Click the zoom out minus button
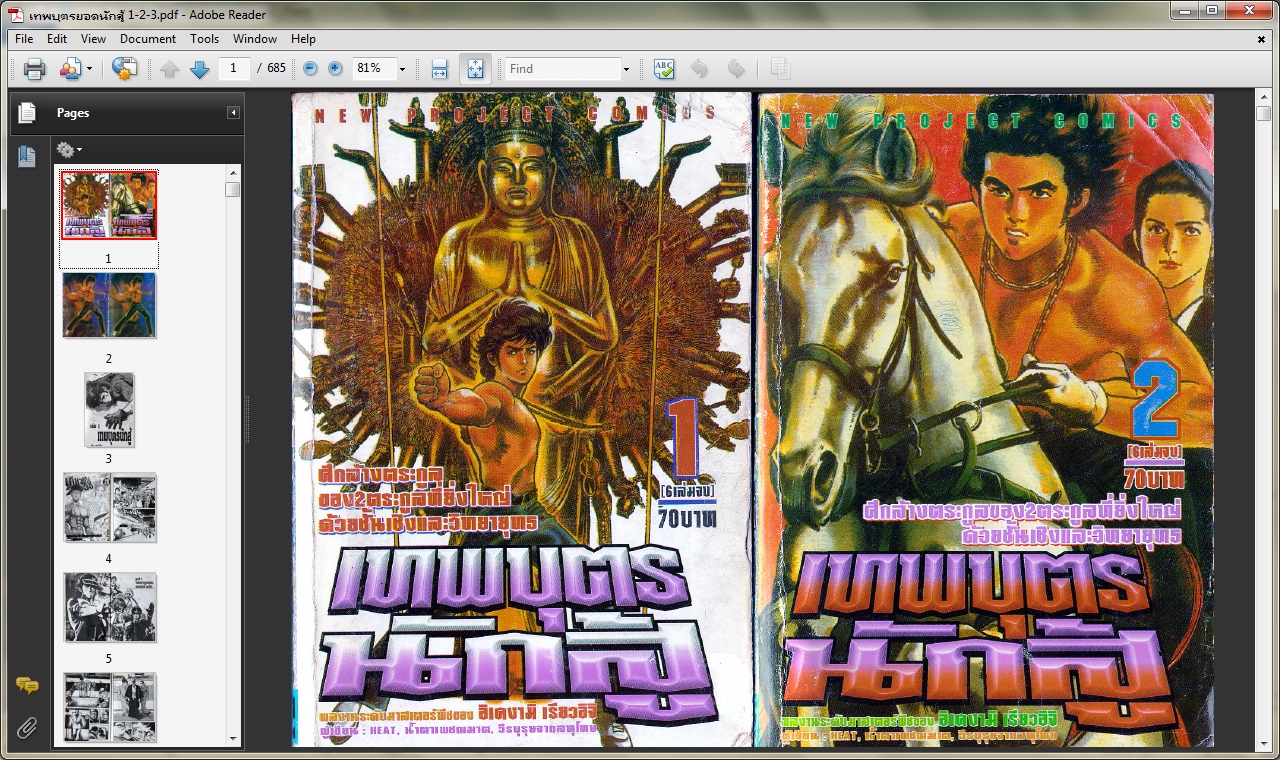The height and width of the screenshot is (760, 1281). [x=310, y=69]
